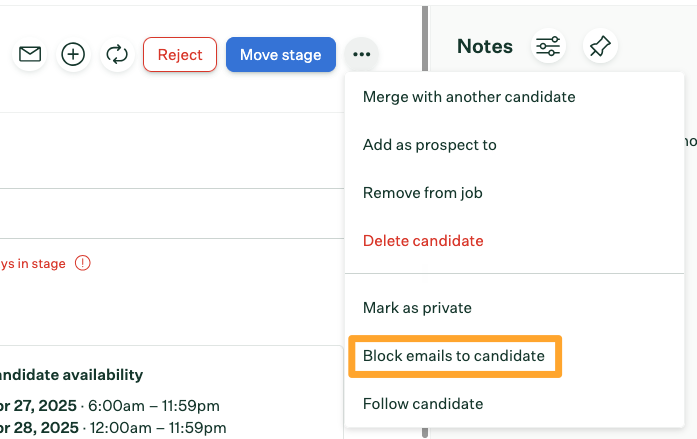Open the Notes filter sliders icon
This screenshot has height=439, width=697.
[548, 46]
